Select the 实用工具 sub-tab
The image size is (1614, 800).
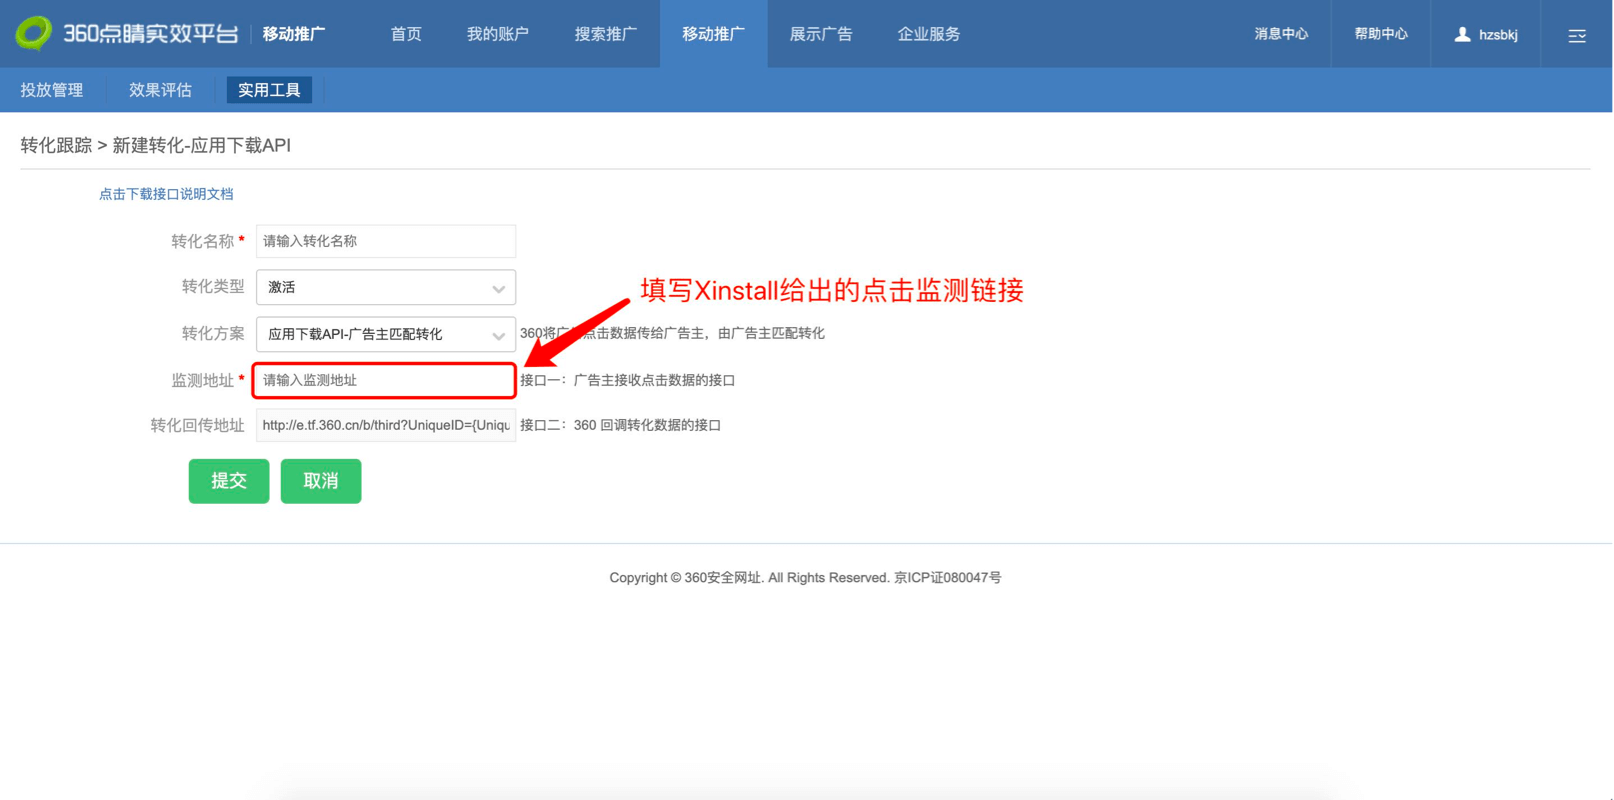coord(269,90)
